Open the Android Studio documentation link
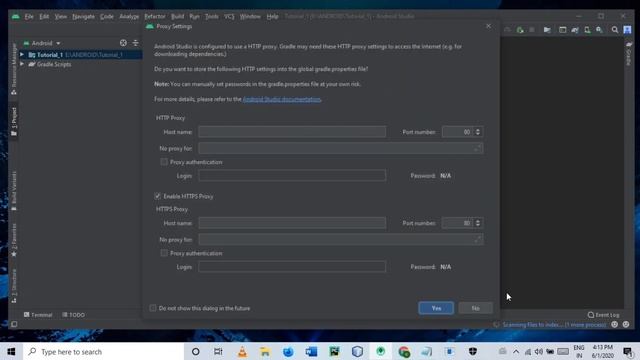 coord(282,99)
